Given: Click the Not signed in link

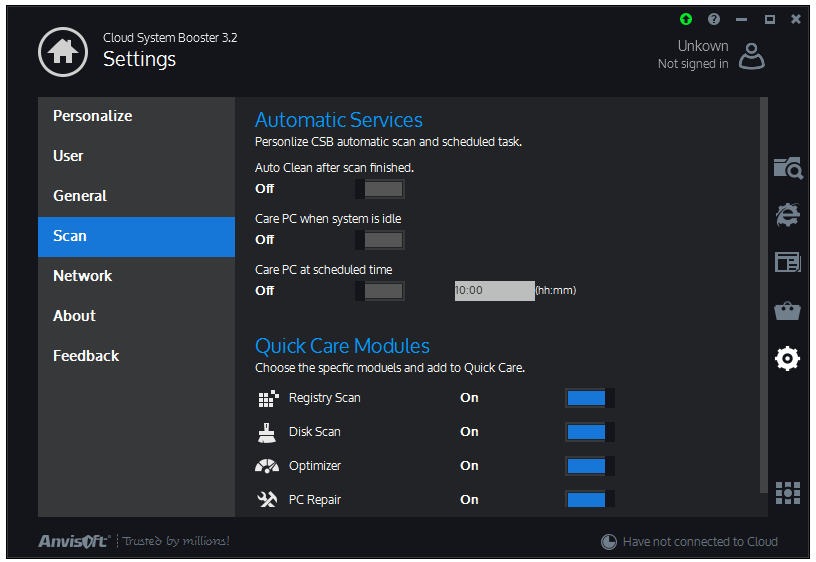Looking at the screenshot, I should pos(693,64).
